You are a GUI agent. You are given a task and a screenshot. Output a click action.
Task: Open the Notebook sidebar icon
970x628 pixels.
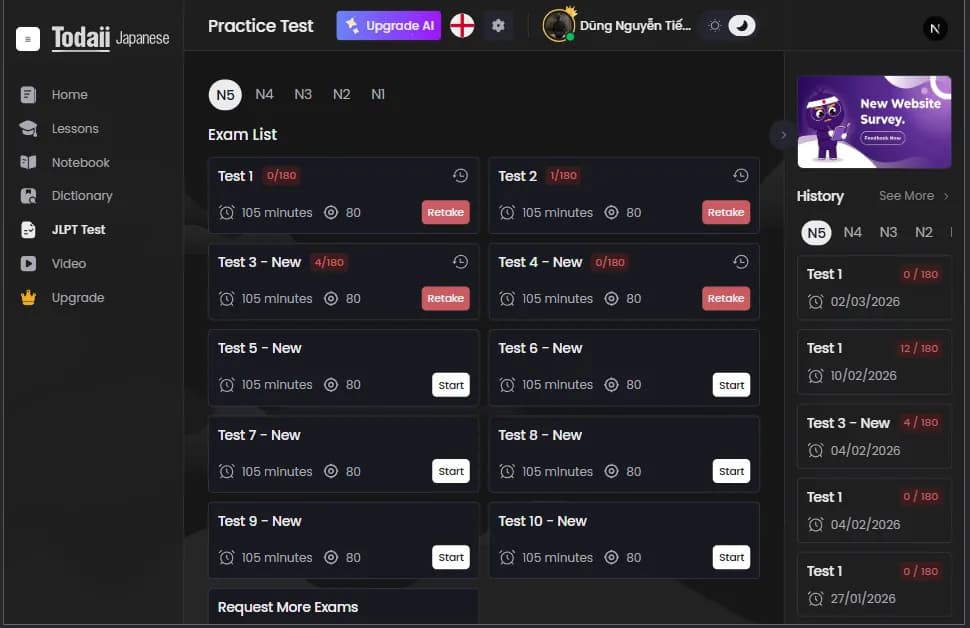29,162
